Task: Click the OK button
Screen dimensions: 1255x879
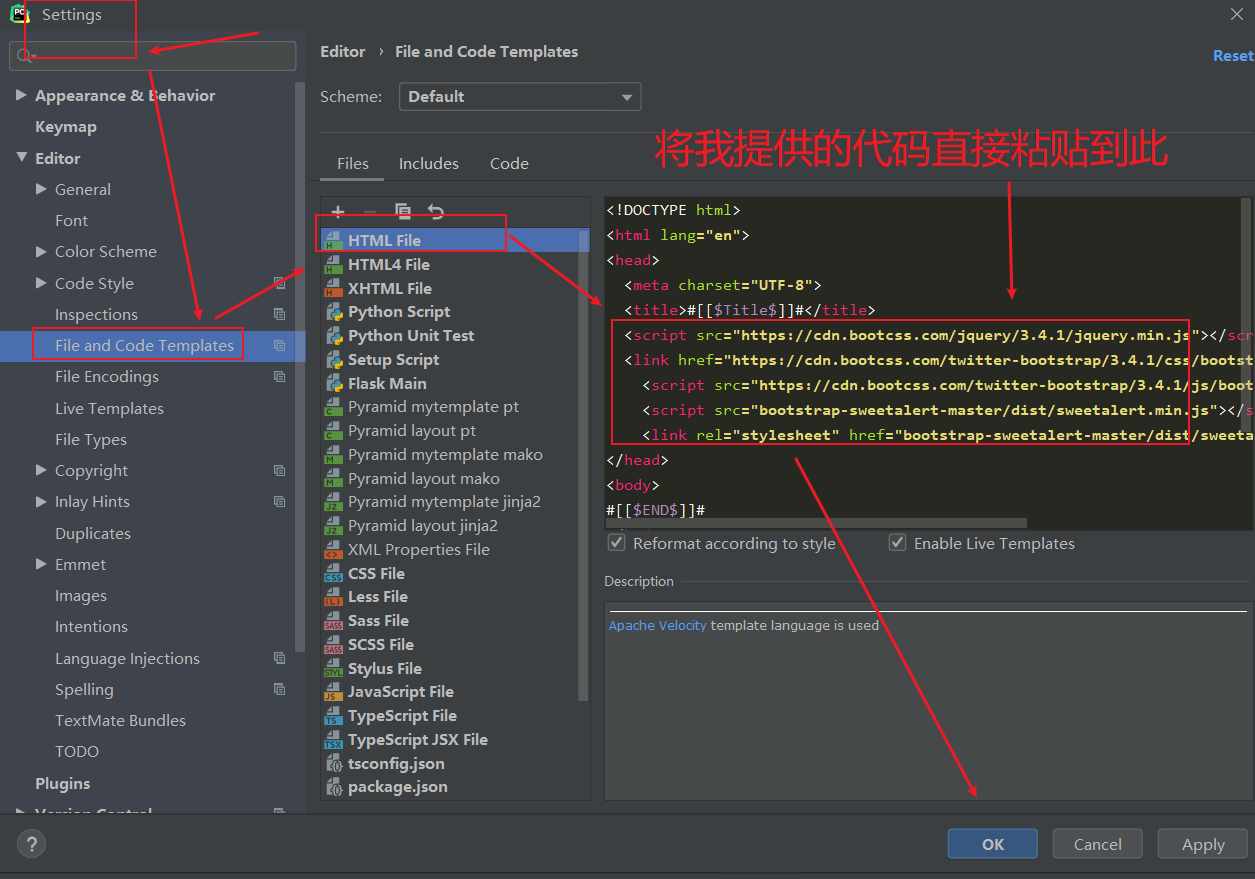Action: tap(993, 844)
